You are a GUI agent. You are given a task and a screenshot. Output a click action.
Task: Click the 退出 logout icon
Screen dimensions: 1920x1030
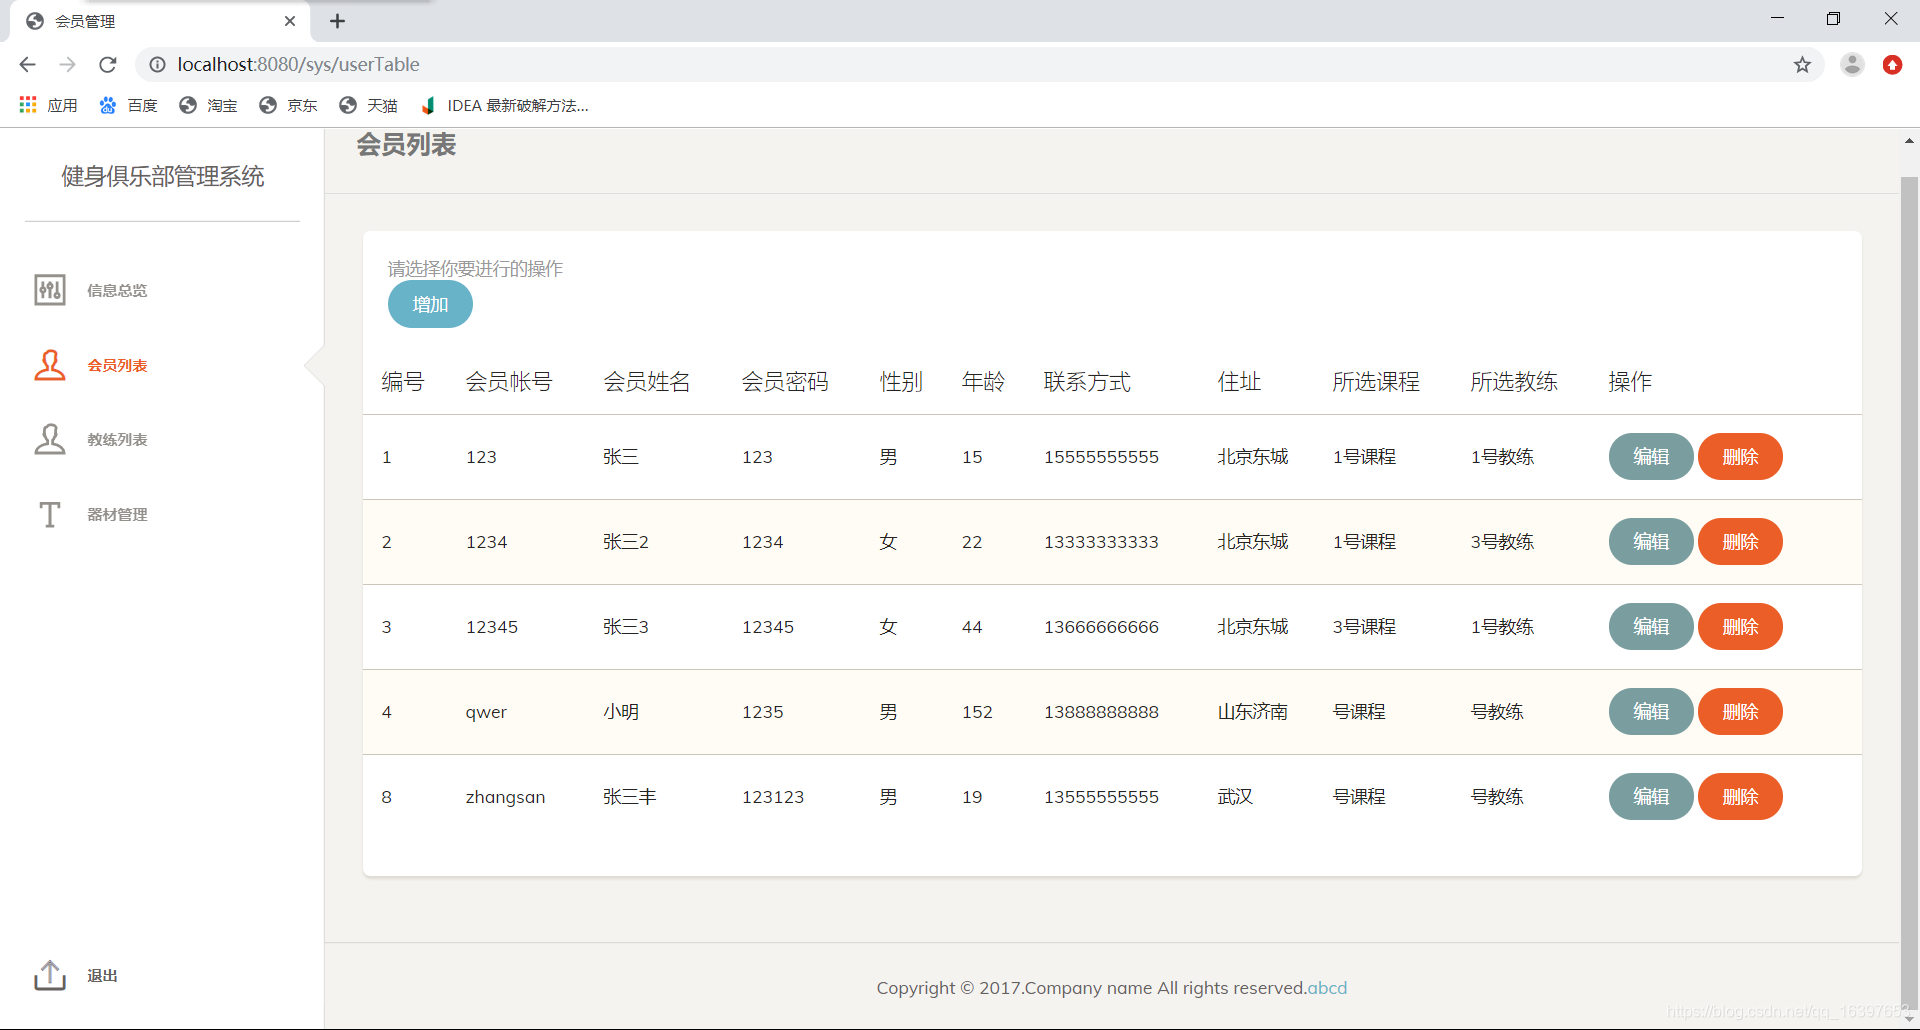click(50, 975)
